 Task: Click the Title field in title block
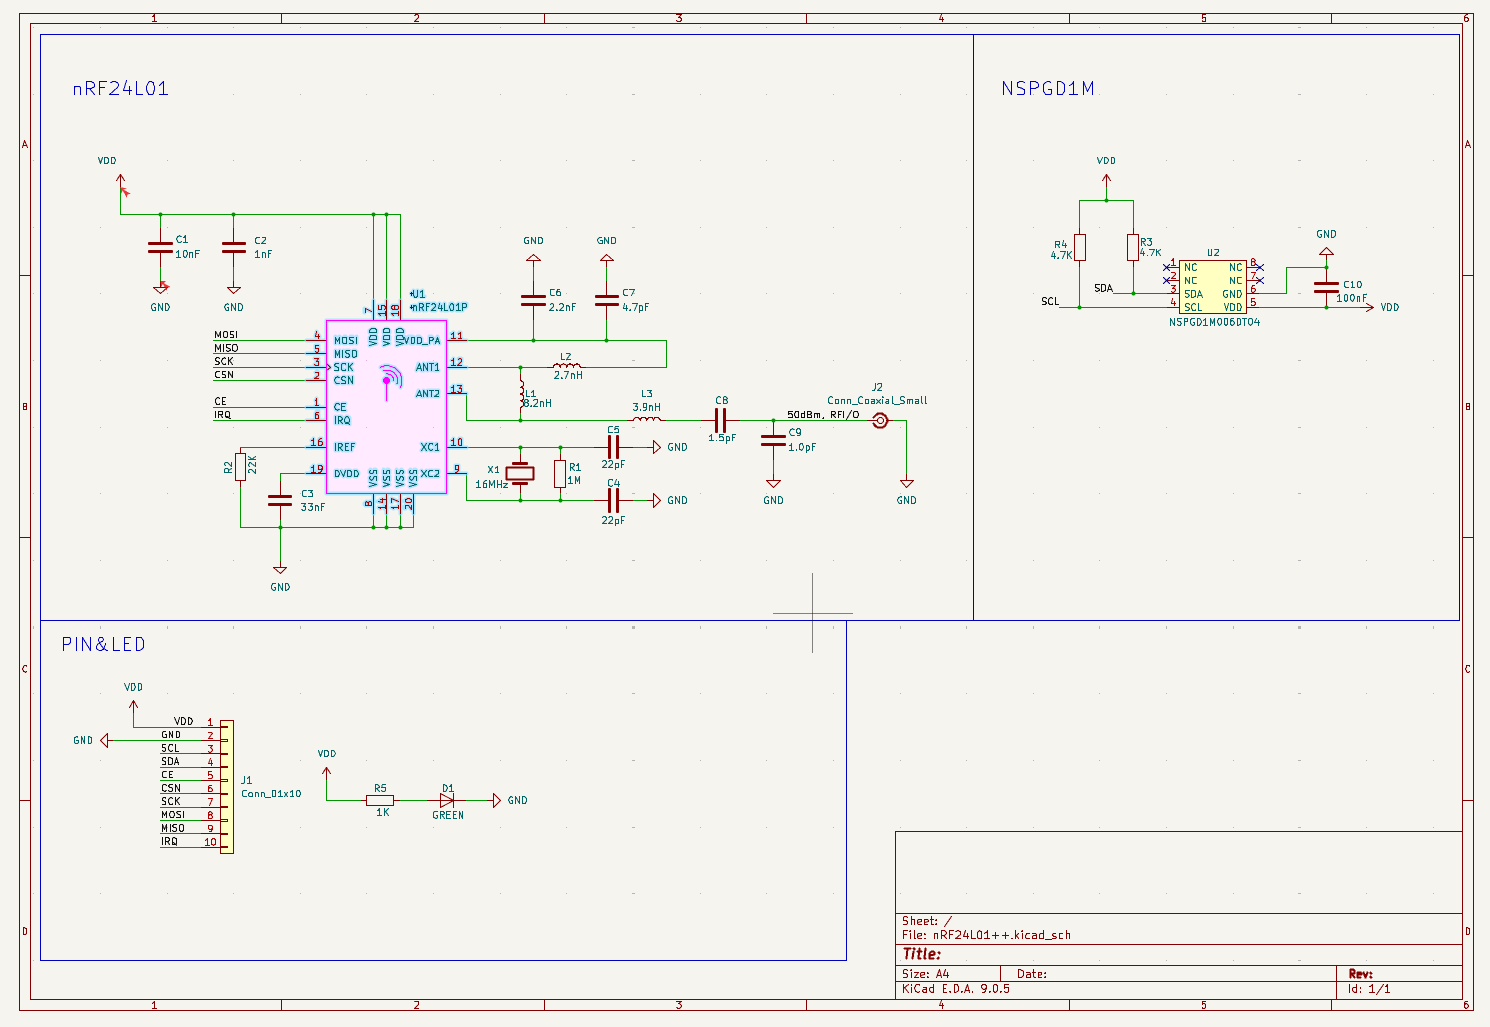click(x=921, y=954)
